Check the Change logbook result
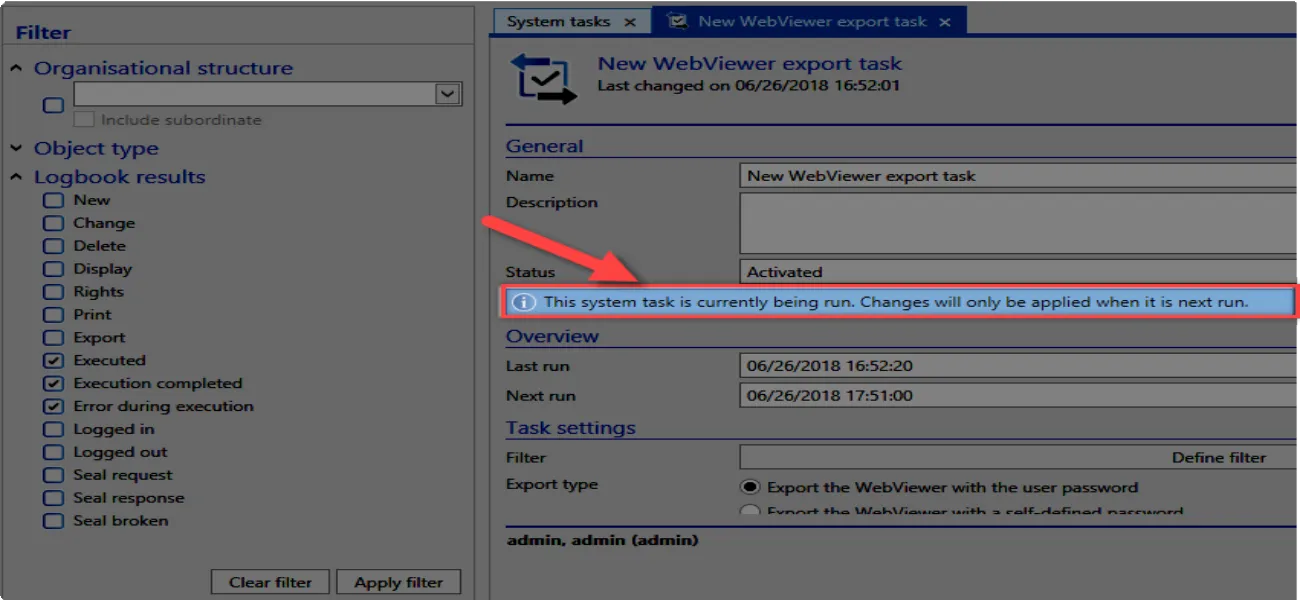Screen dimensions: 1300x600 point(53,223)
